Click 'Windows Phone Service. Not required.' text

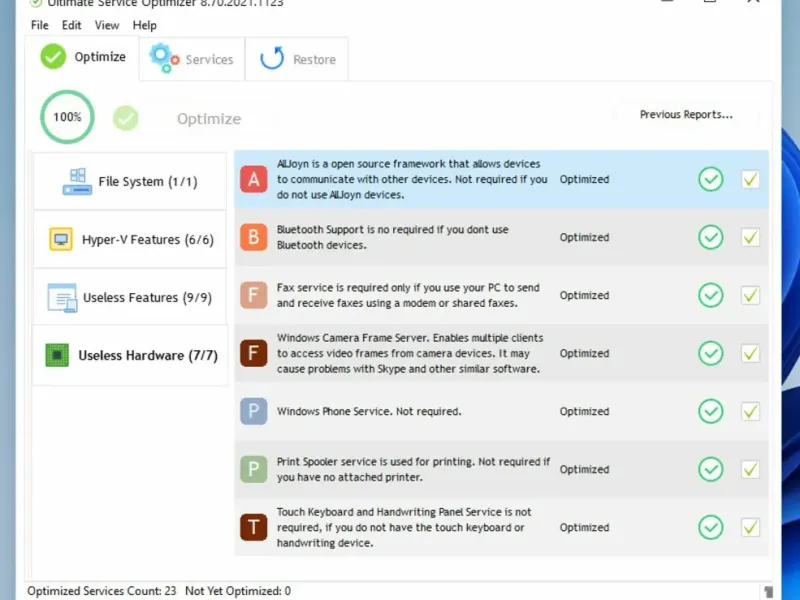[369, 411]
